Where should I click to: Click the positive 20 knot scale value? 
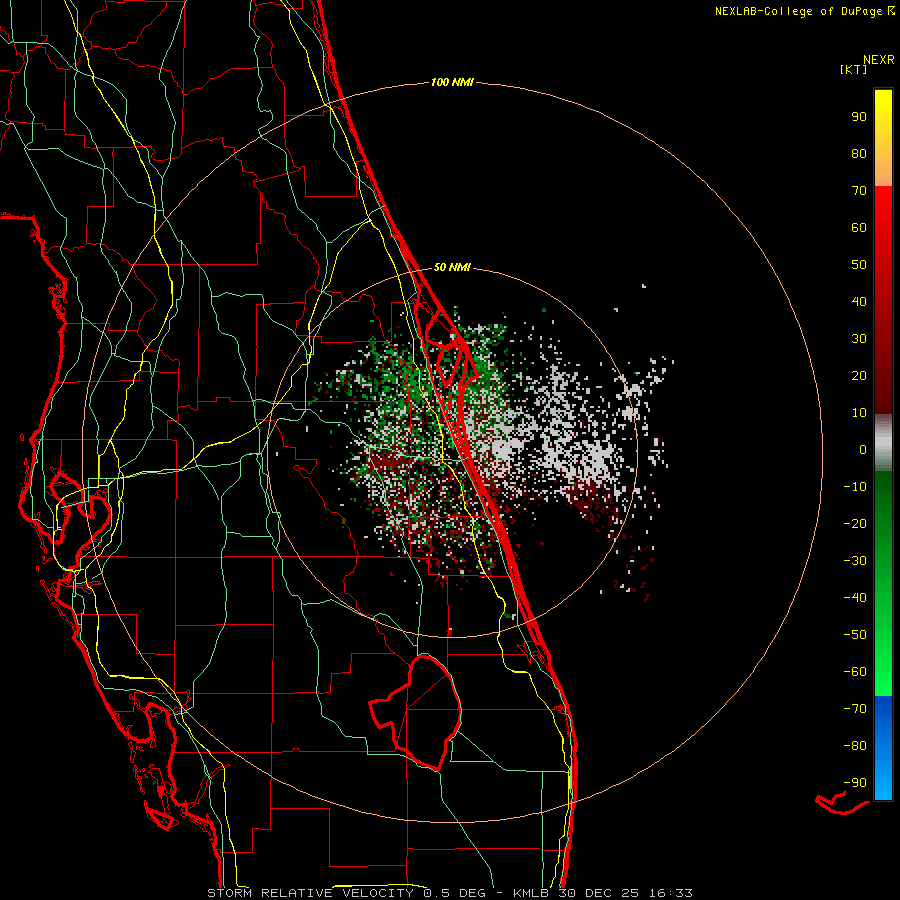[859, 375]
